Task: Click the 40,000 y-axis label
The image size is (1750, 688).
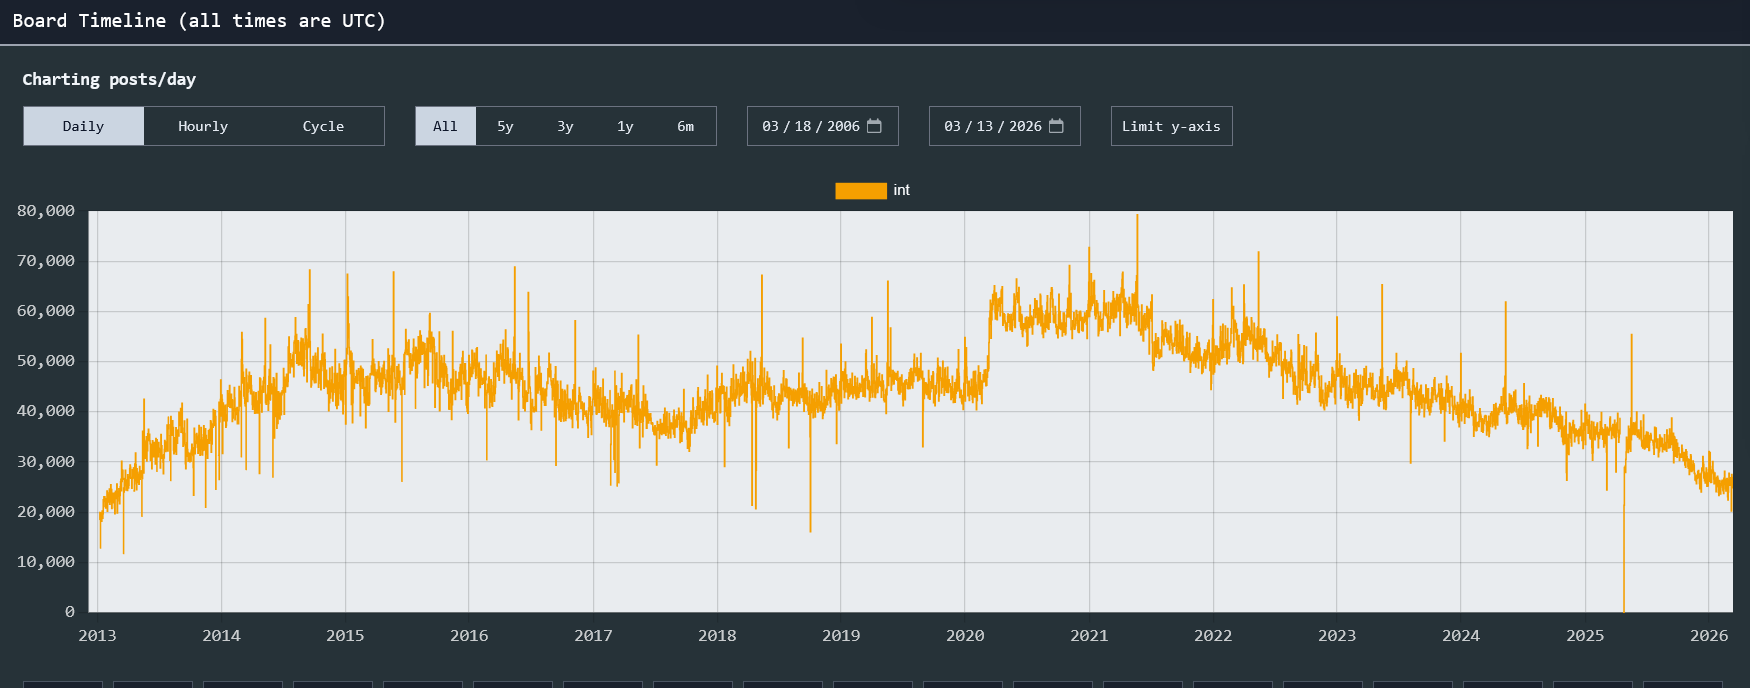Action: point(46,411)
